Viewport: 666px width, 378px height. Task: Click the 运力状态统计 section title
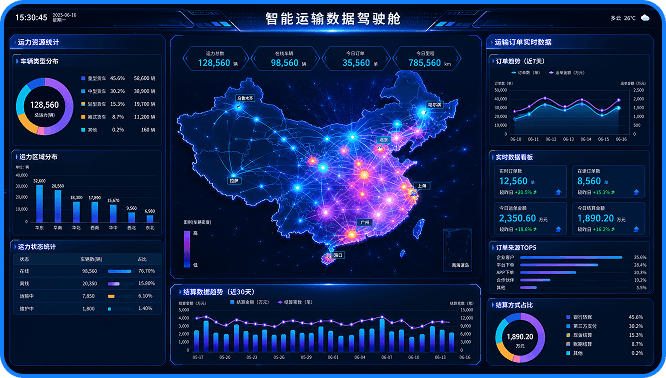point(36,246)
